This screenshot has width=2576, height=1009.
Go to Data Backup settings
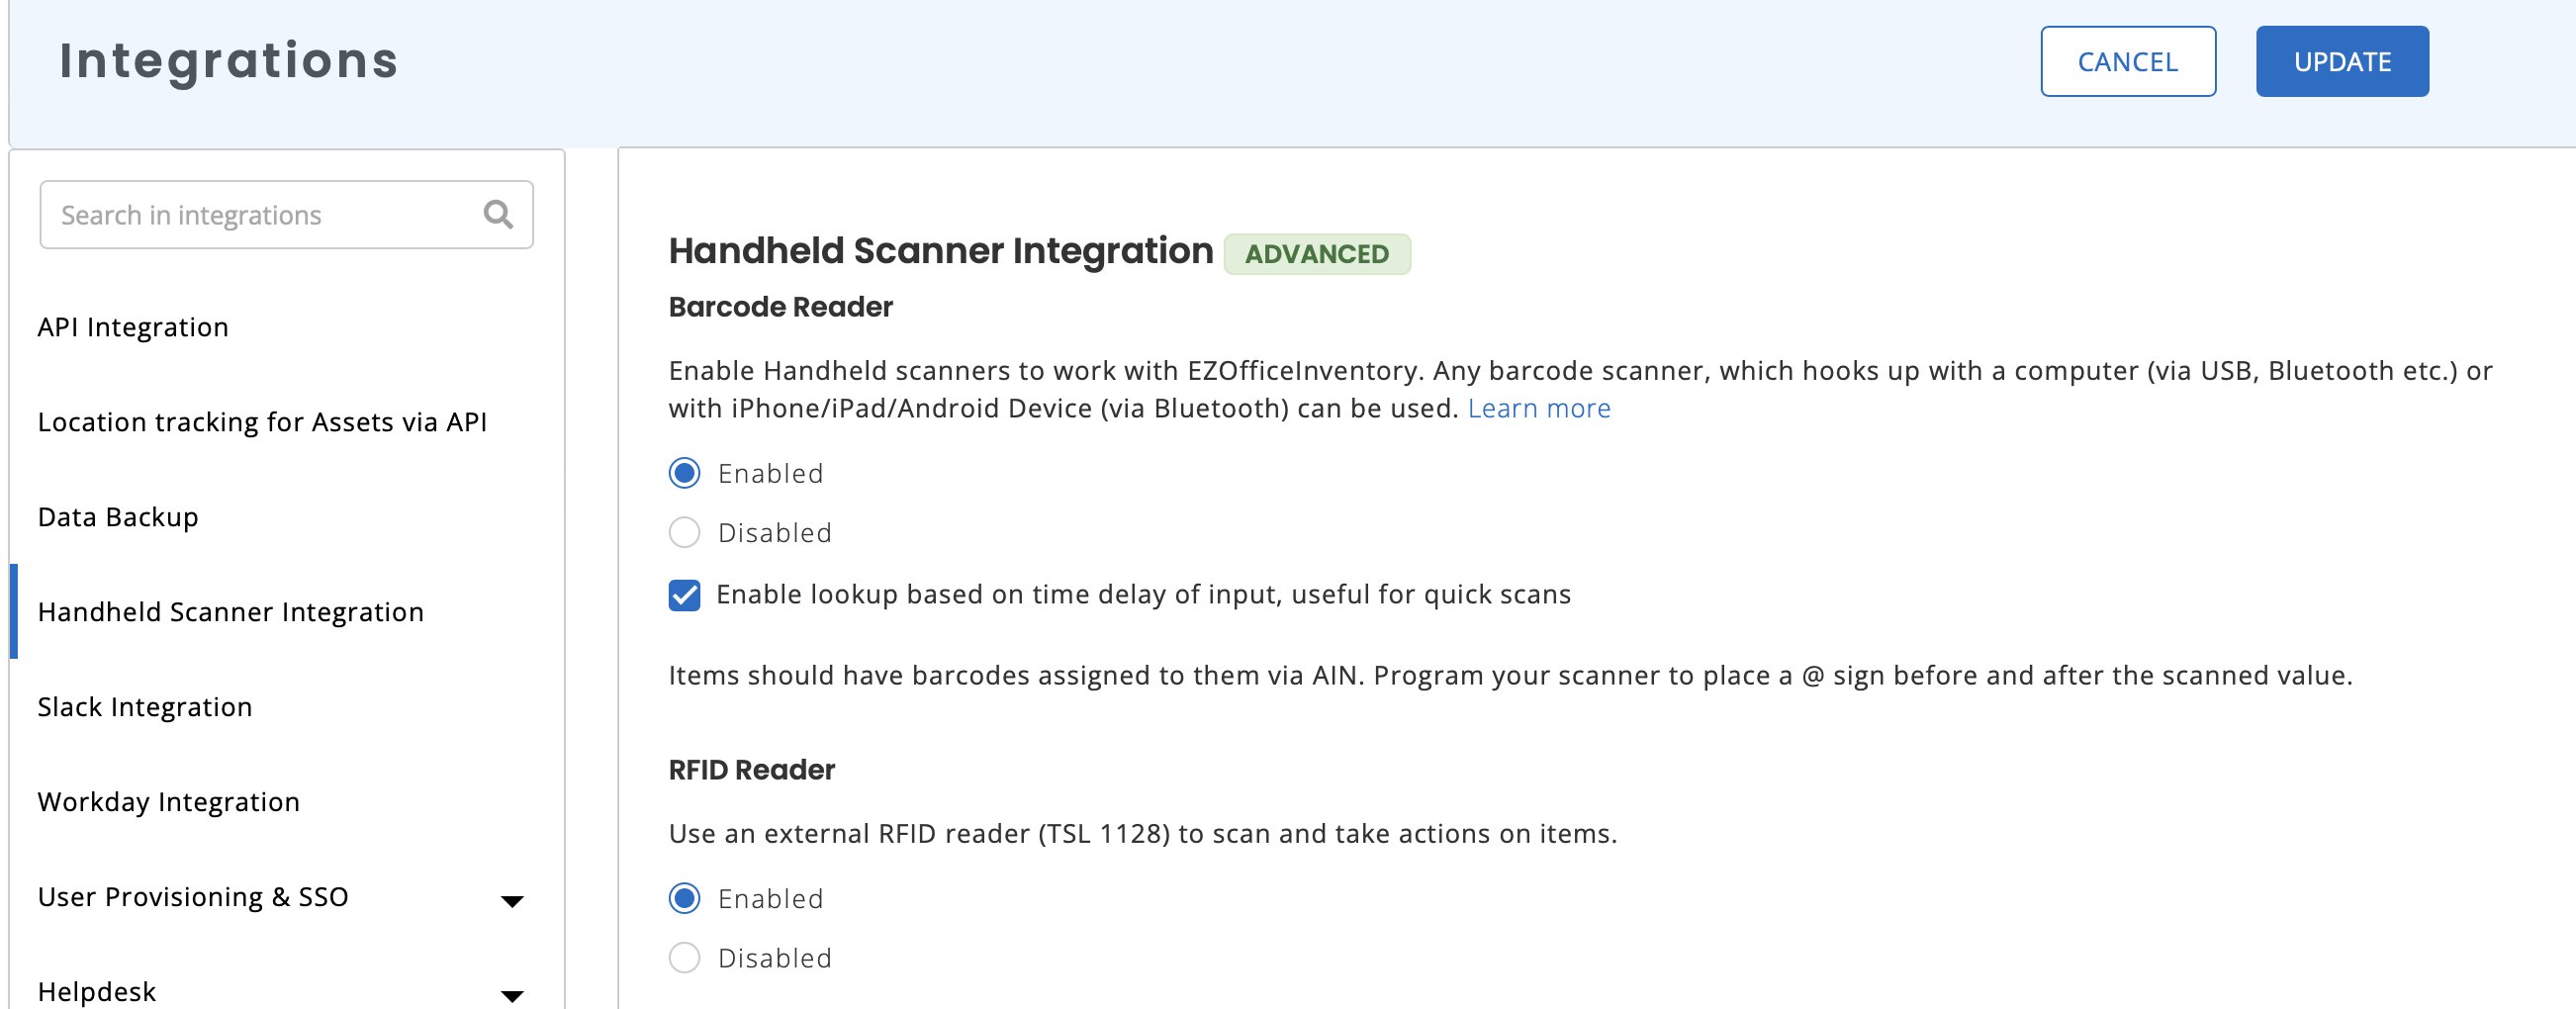tap(118, 517)
